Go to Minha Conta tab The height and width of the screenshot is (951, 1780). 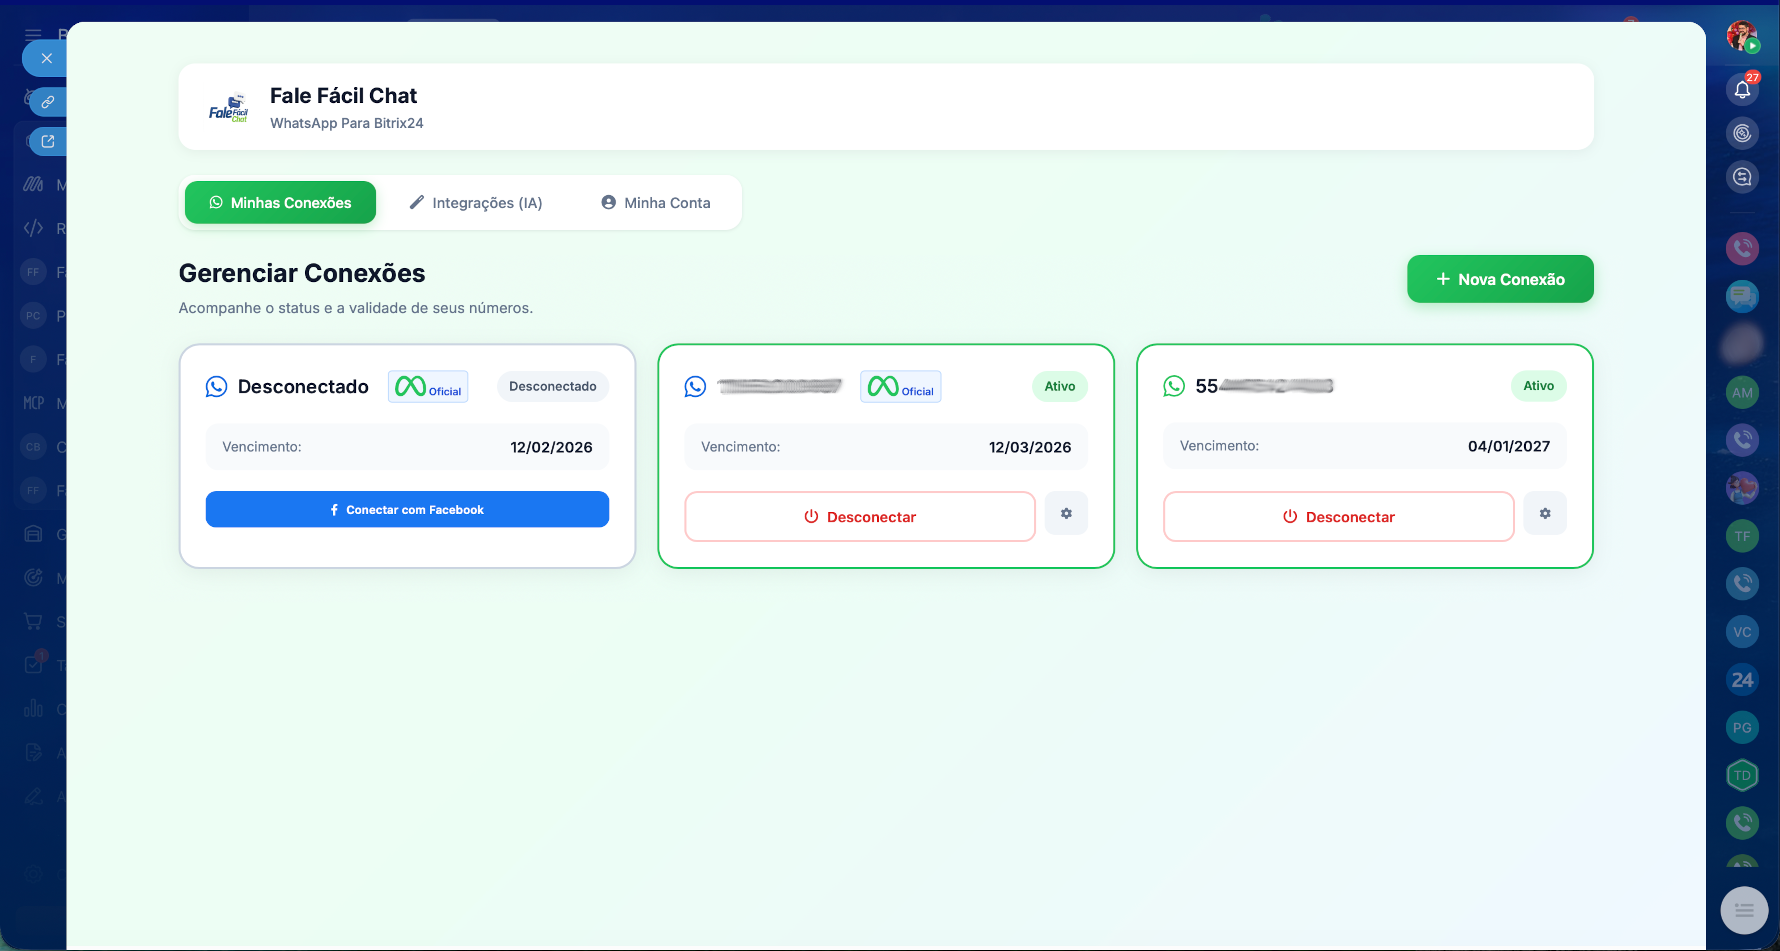[x=656, y=203]
